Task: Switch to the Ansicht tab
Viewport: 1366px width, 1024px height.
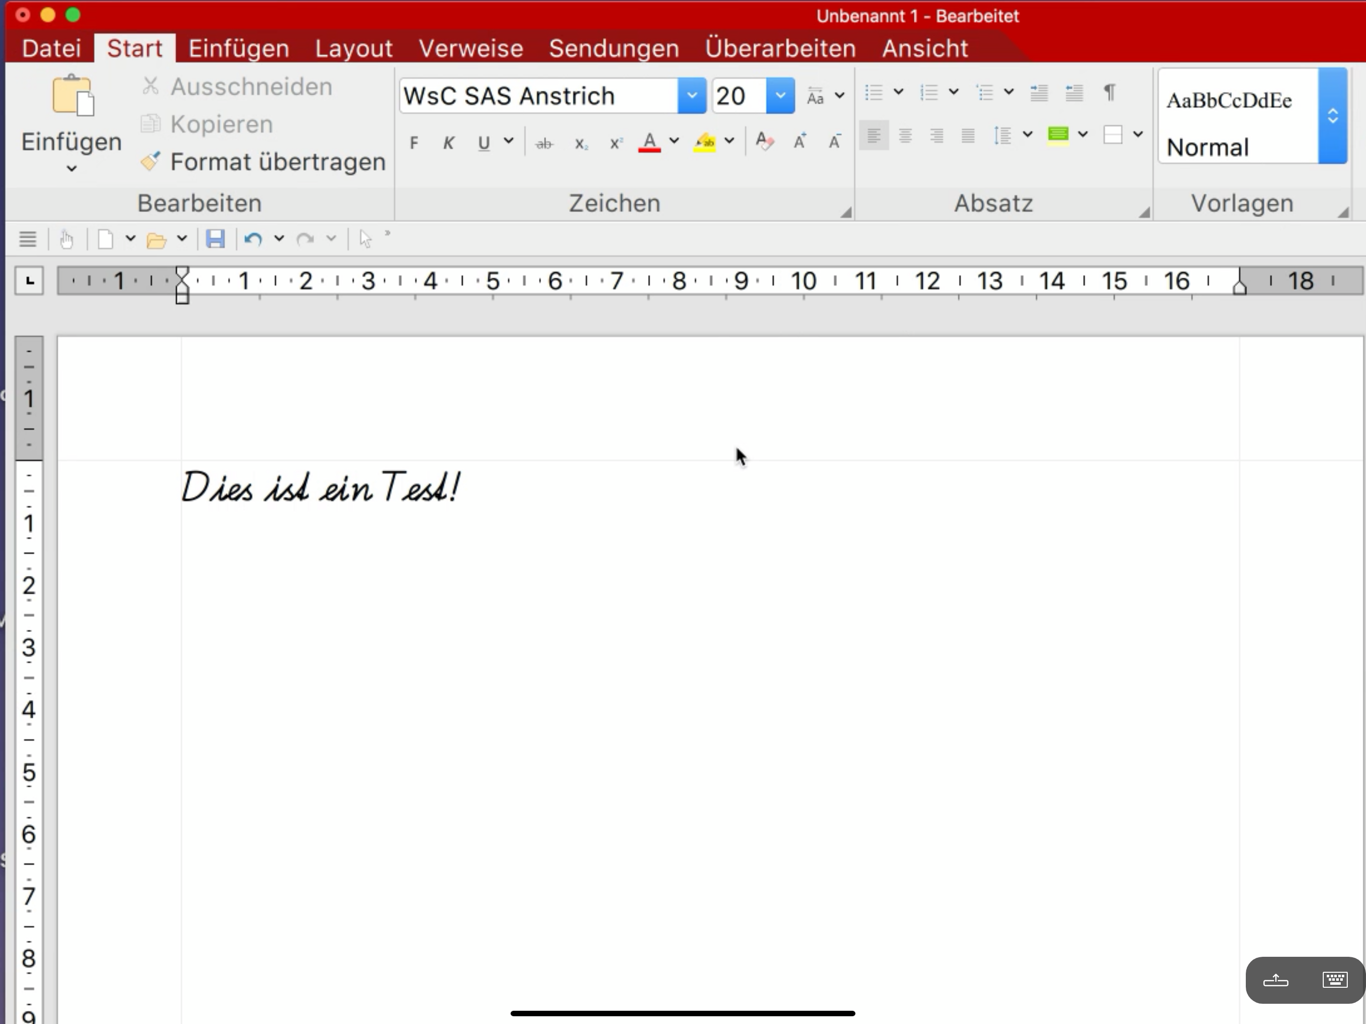Action: (x=924, y=48)
